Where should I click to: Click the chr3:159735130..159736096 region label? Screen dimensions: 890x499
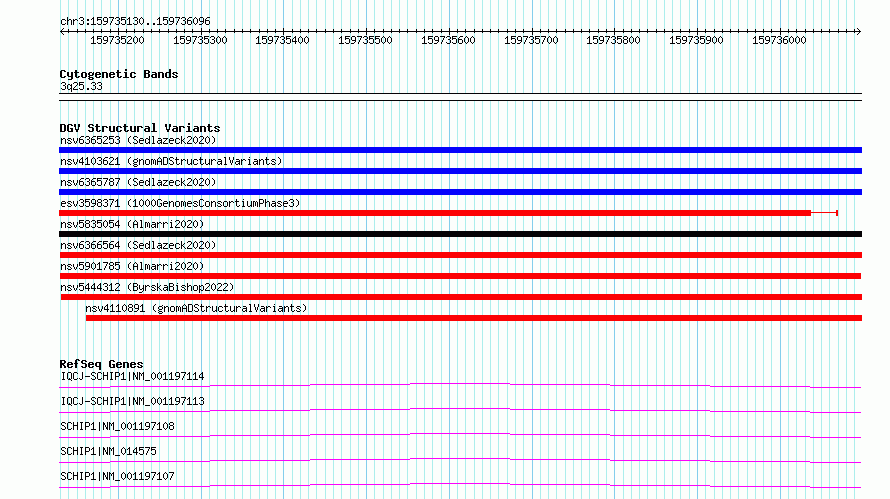tap(135, 21)
